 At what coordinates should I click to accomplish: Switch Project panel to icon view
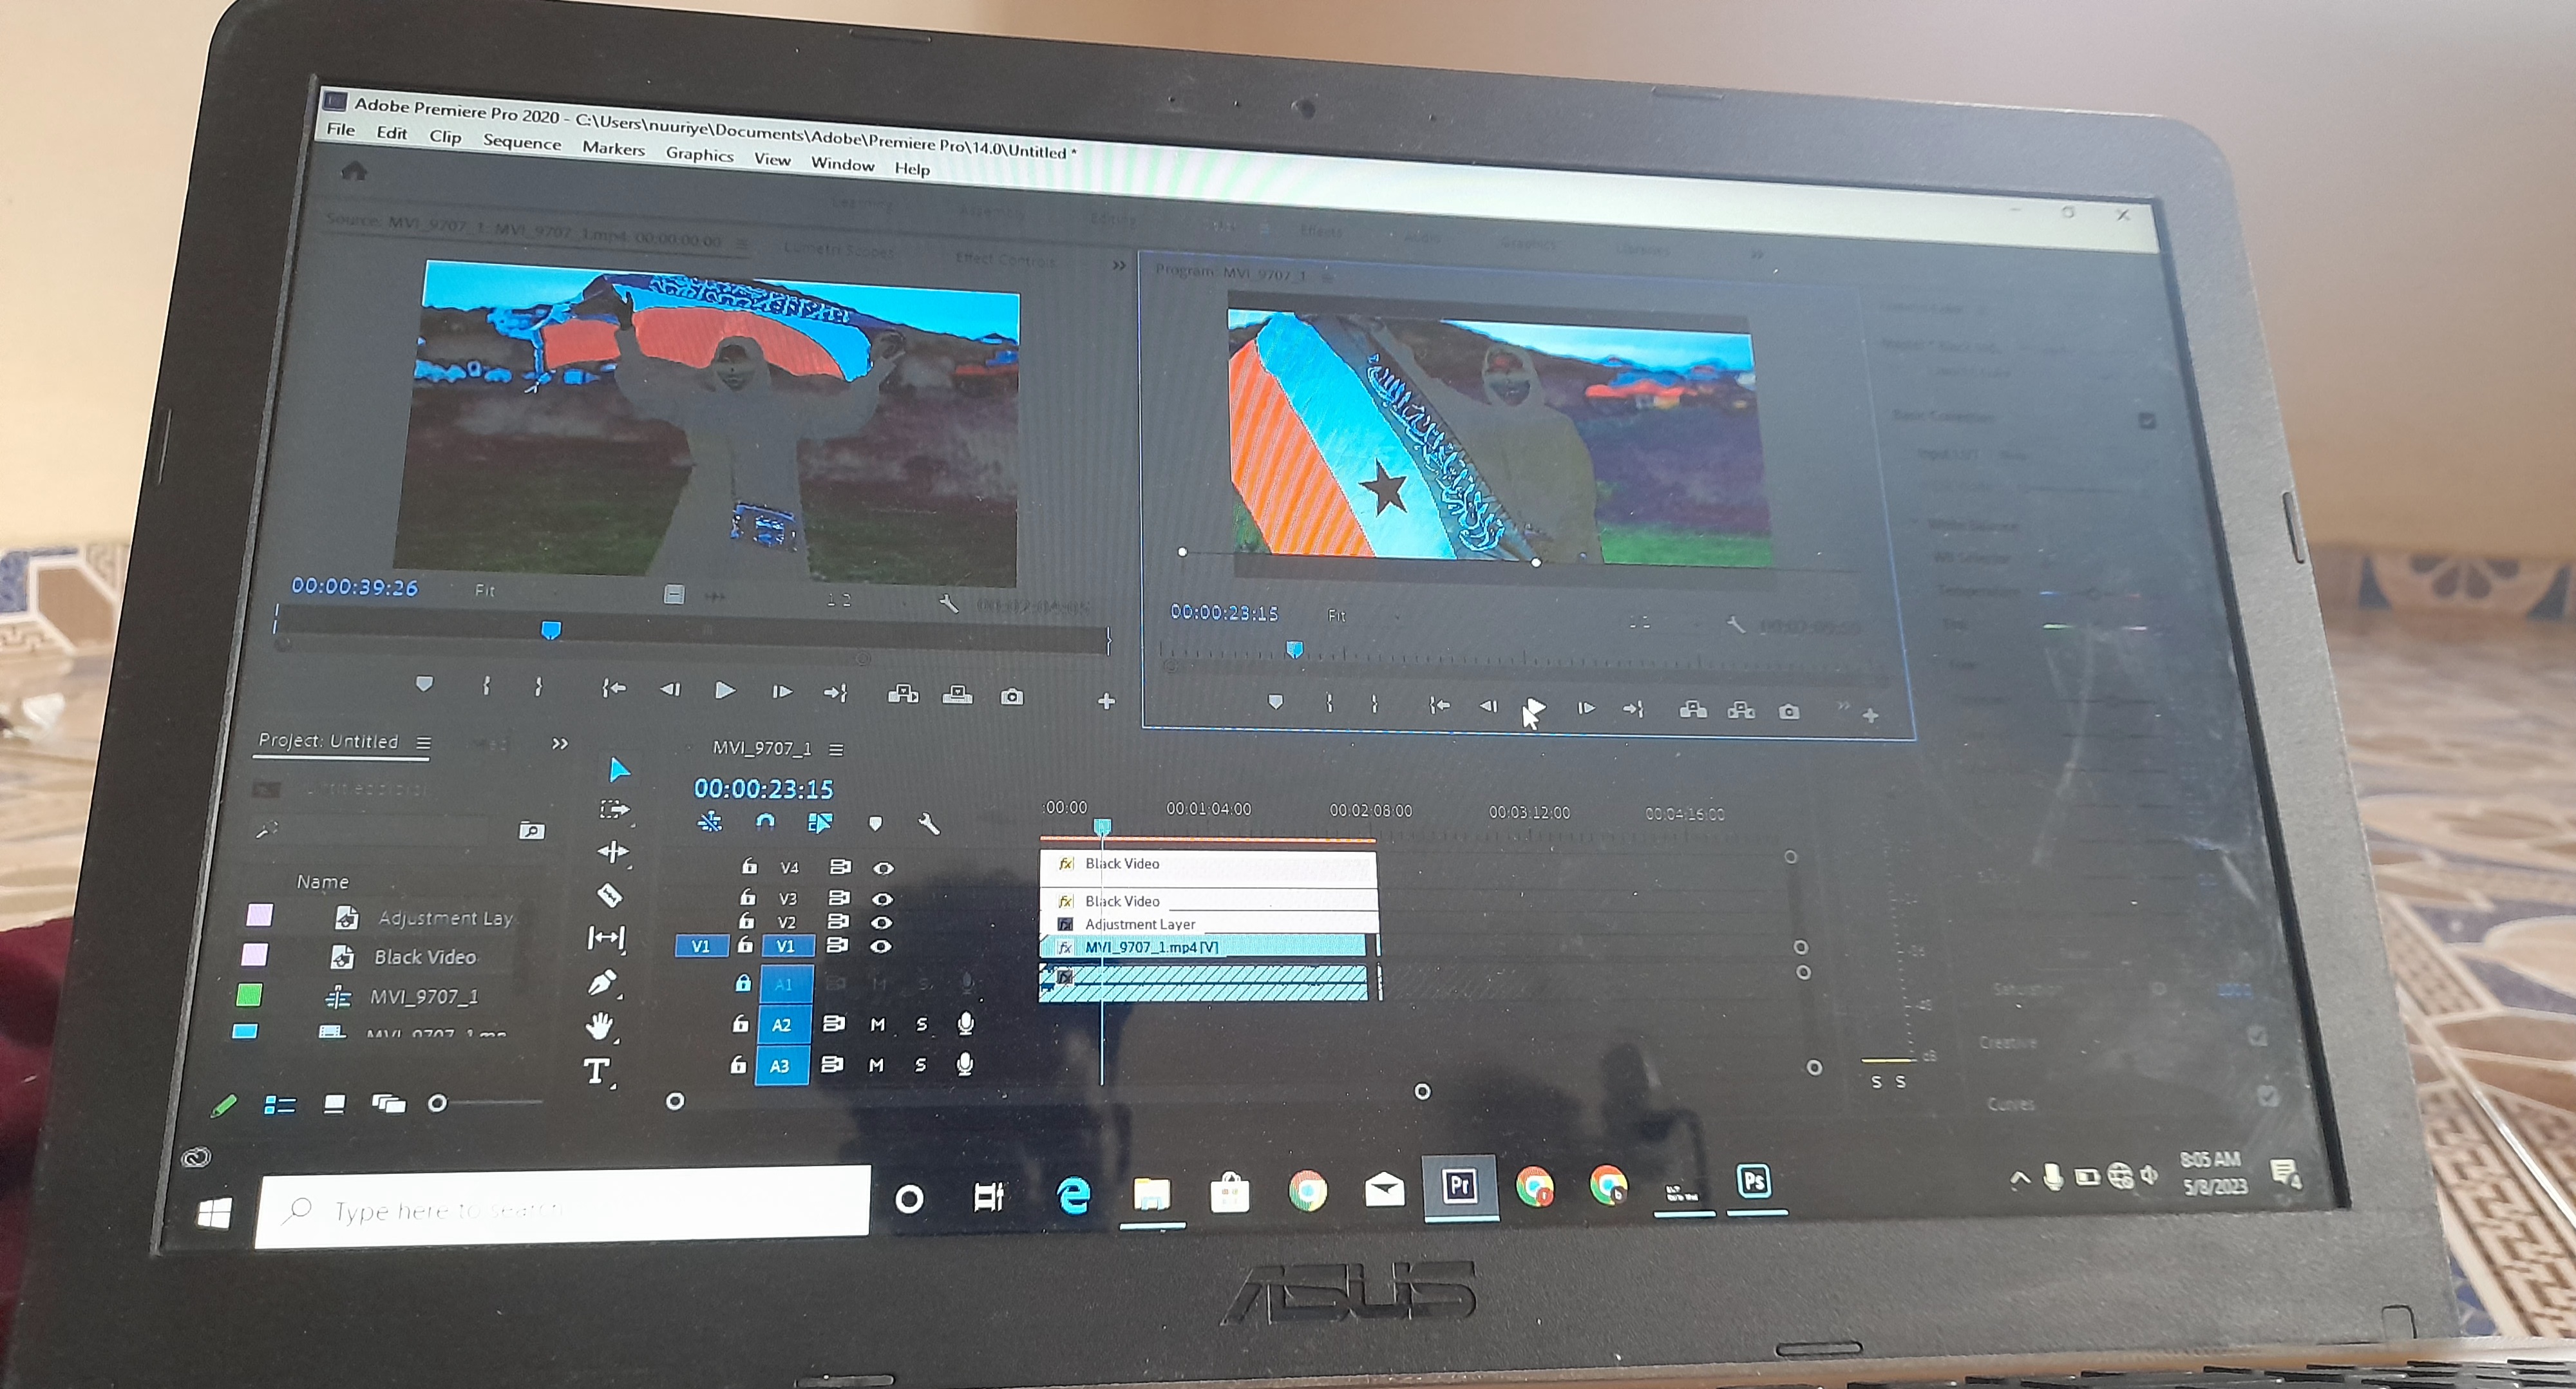click(335, 1104)
